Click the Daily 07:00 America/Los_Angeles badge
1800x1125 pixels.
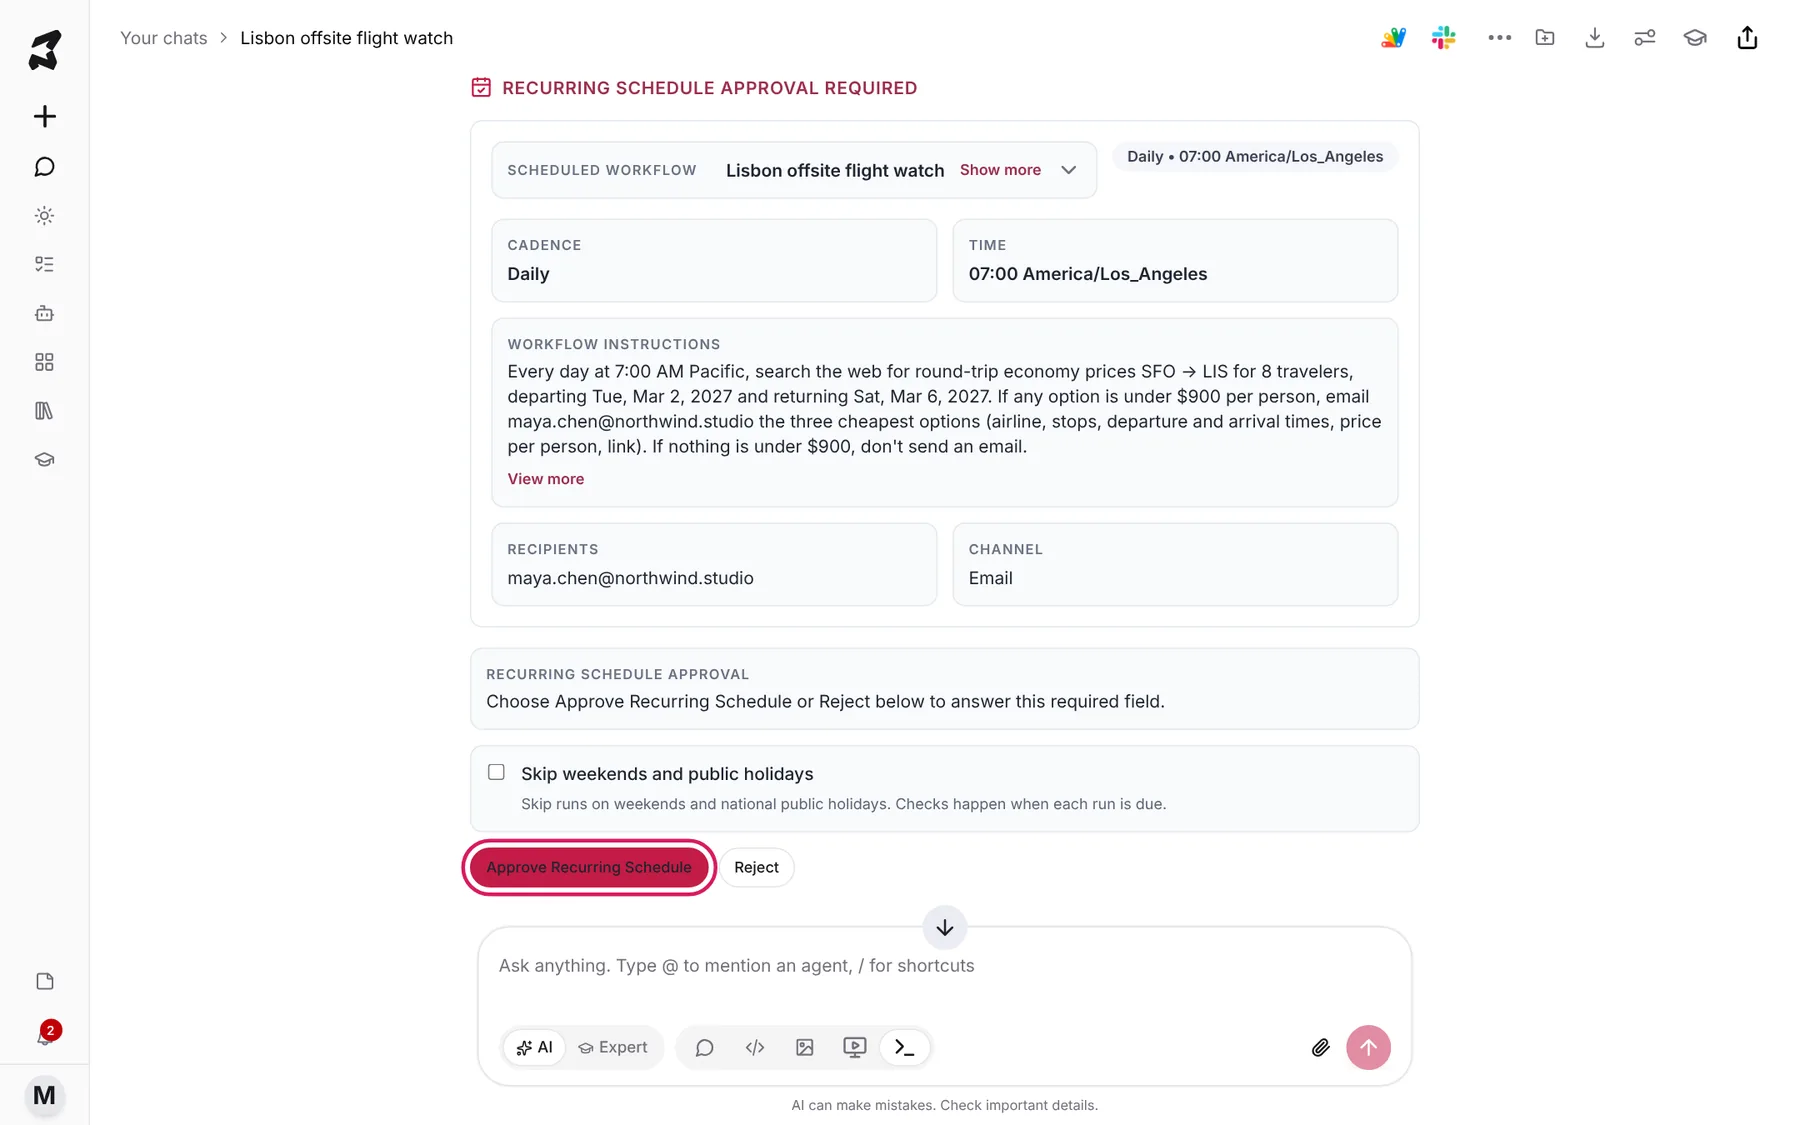[1255, 156]
